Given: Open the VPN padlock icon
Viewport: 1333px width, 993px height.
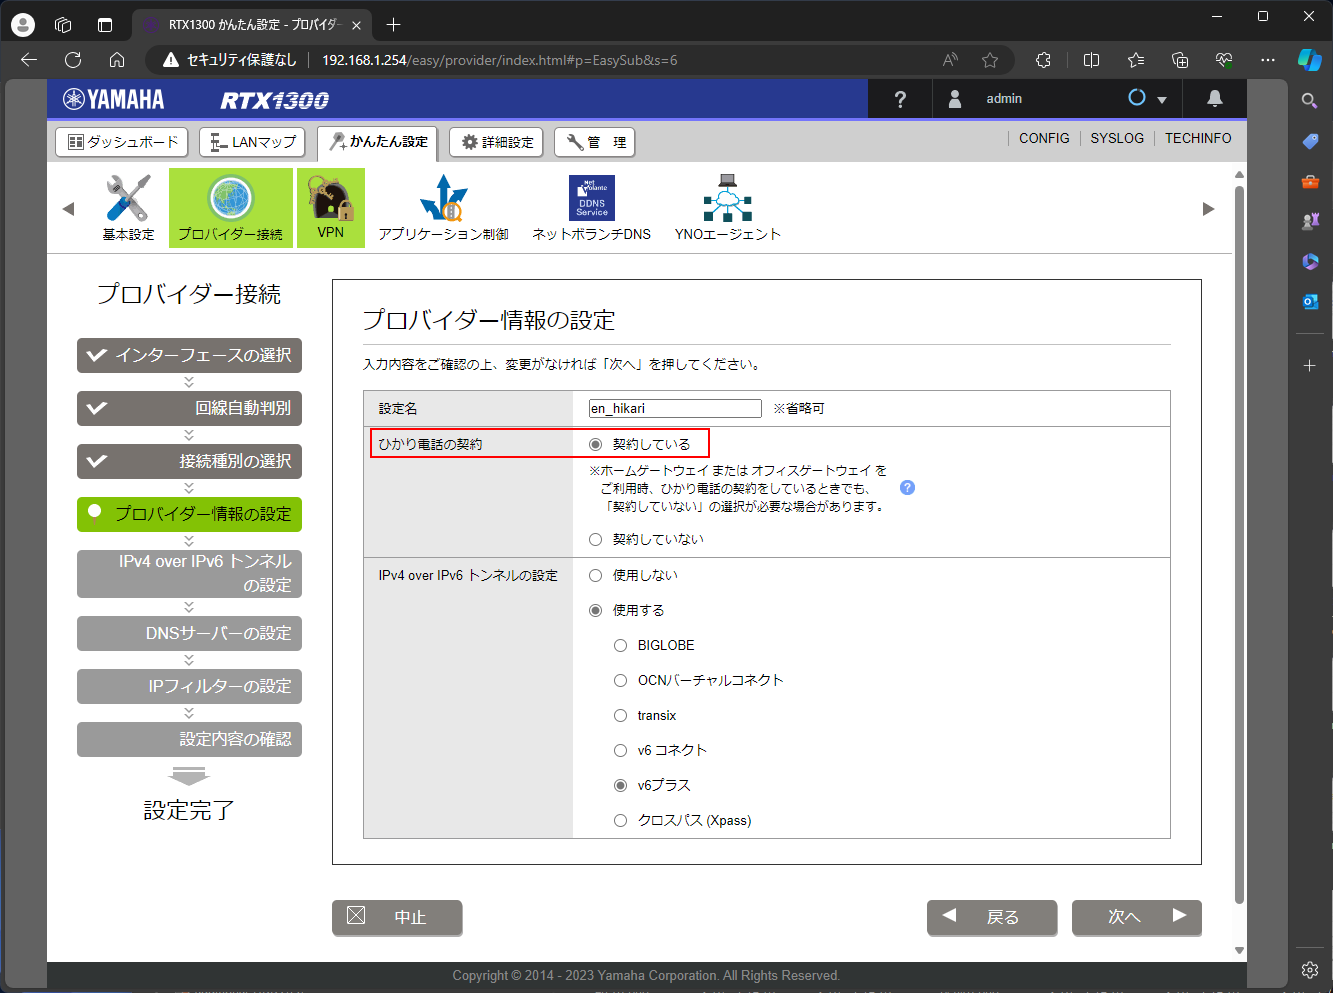Looking at the screenshot, I should (331, 197).
